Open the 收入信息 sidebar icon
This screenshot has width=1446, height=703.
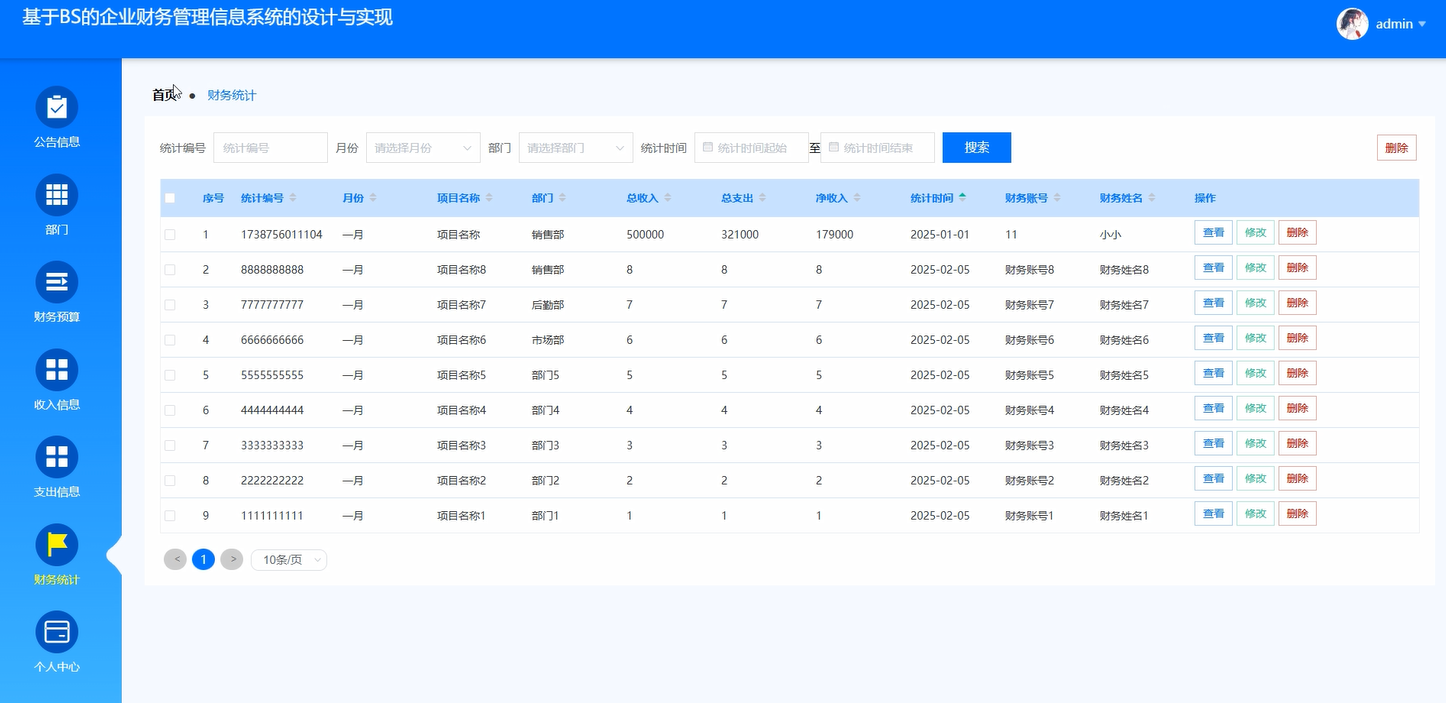click(x=57, y=370)
